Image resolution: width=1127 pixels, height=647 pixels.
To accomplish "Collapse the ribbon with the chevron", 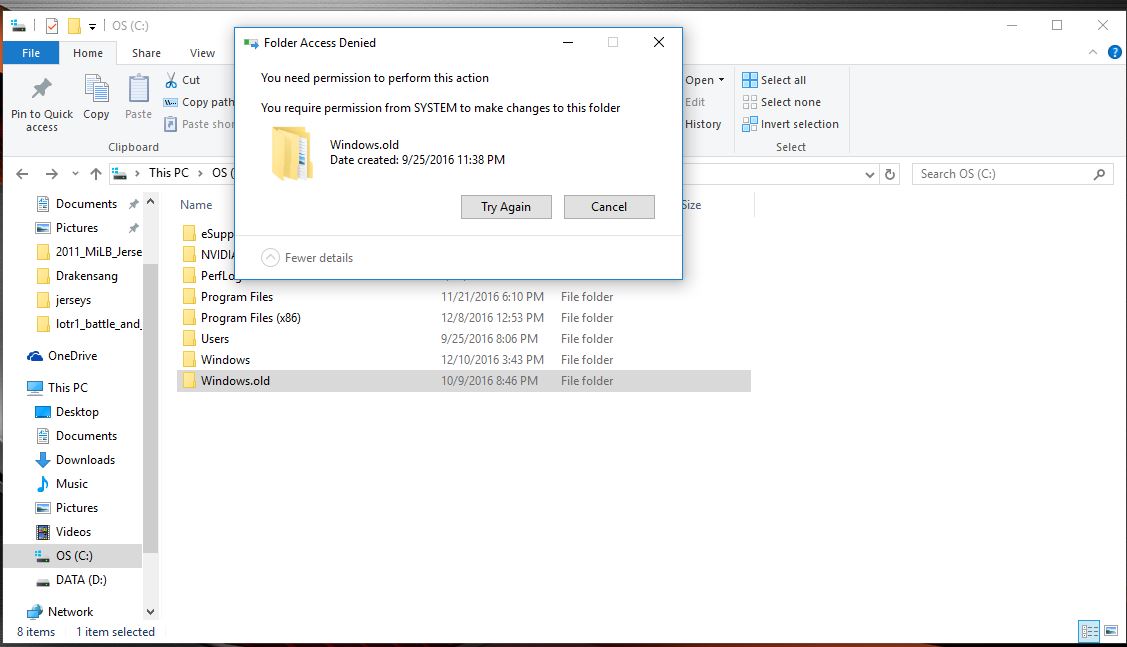I will coord(1092,52).
